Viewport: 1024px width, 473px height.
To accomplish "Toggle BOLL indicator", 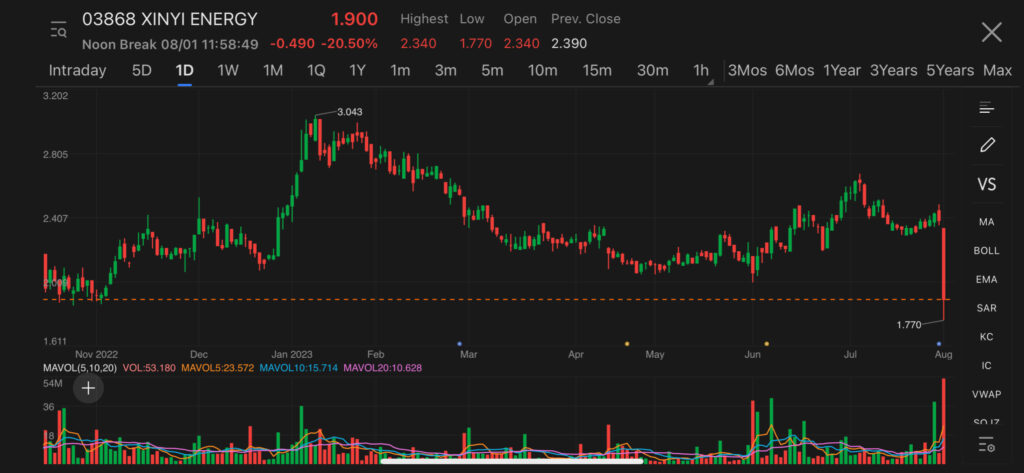I will coord(986,251).
